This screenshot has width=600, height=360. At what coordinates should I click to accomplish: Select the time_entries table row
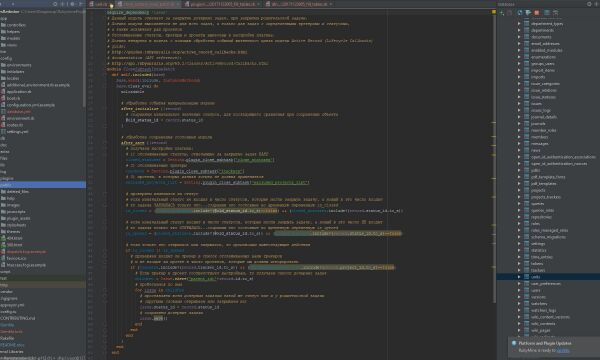coord(548,257)
